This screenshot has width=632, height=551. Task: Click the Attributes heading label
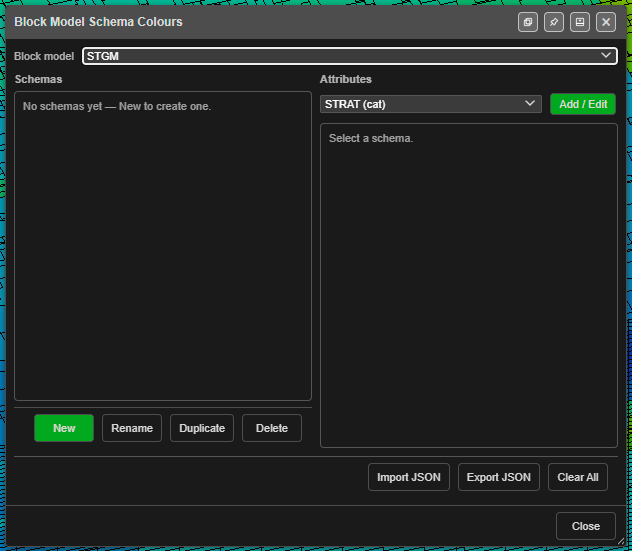[x=346, y=79]
